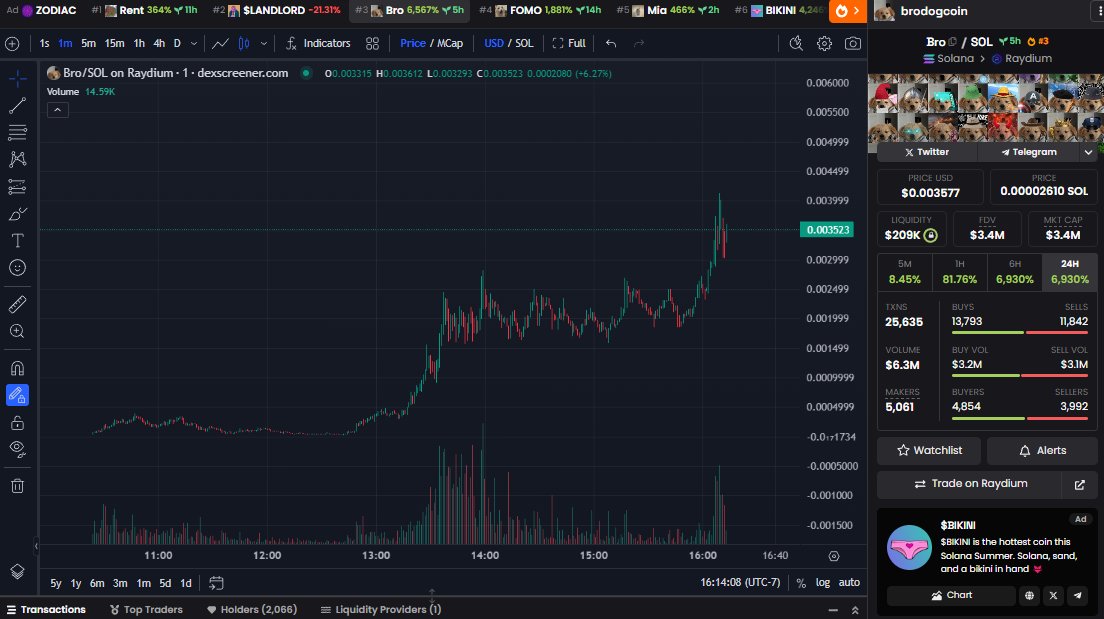Select the forecasting and measurement tool
Image resolution: width=1104 pixels, height=619 pixels.
[18, 187]
